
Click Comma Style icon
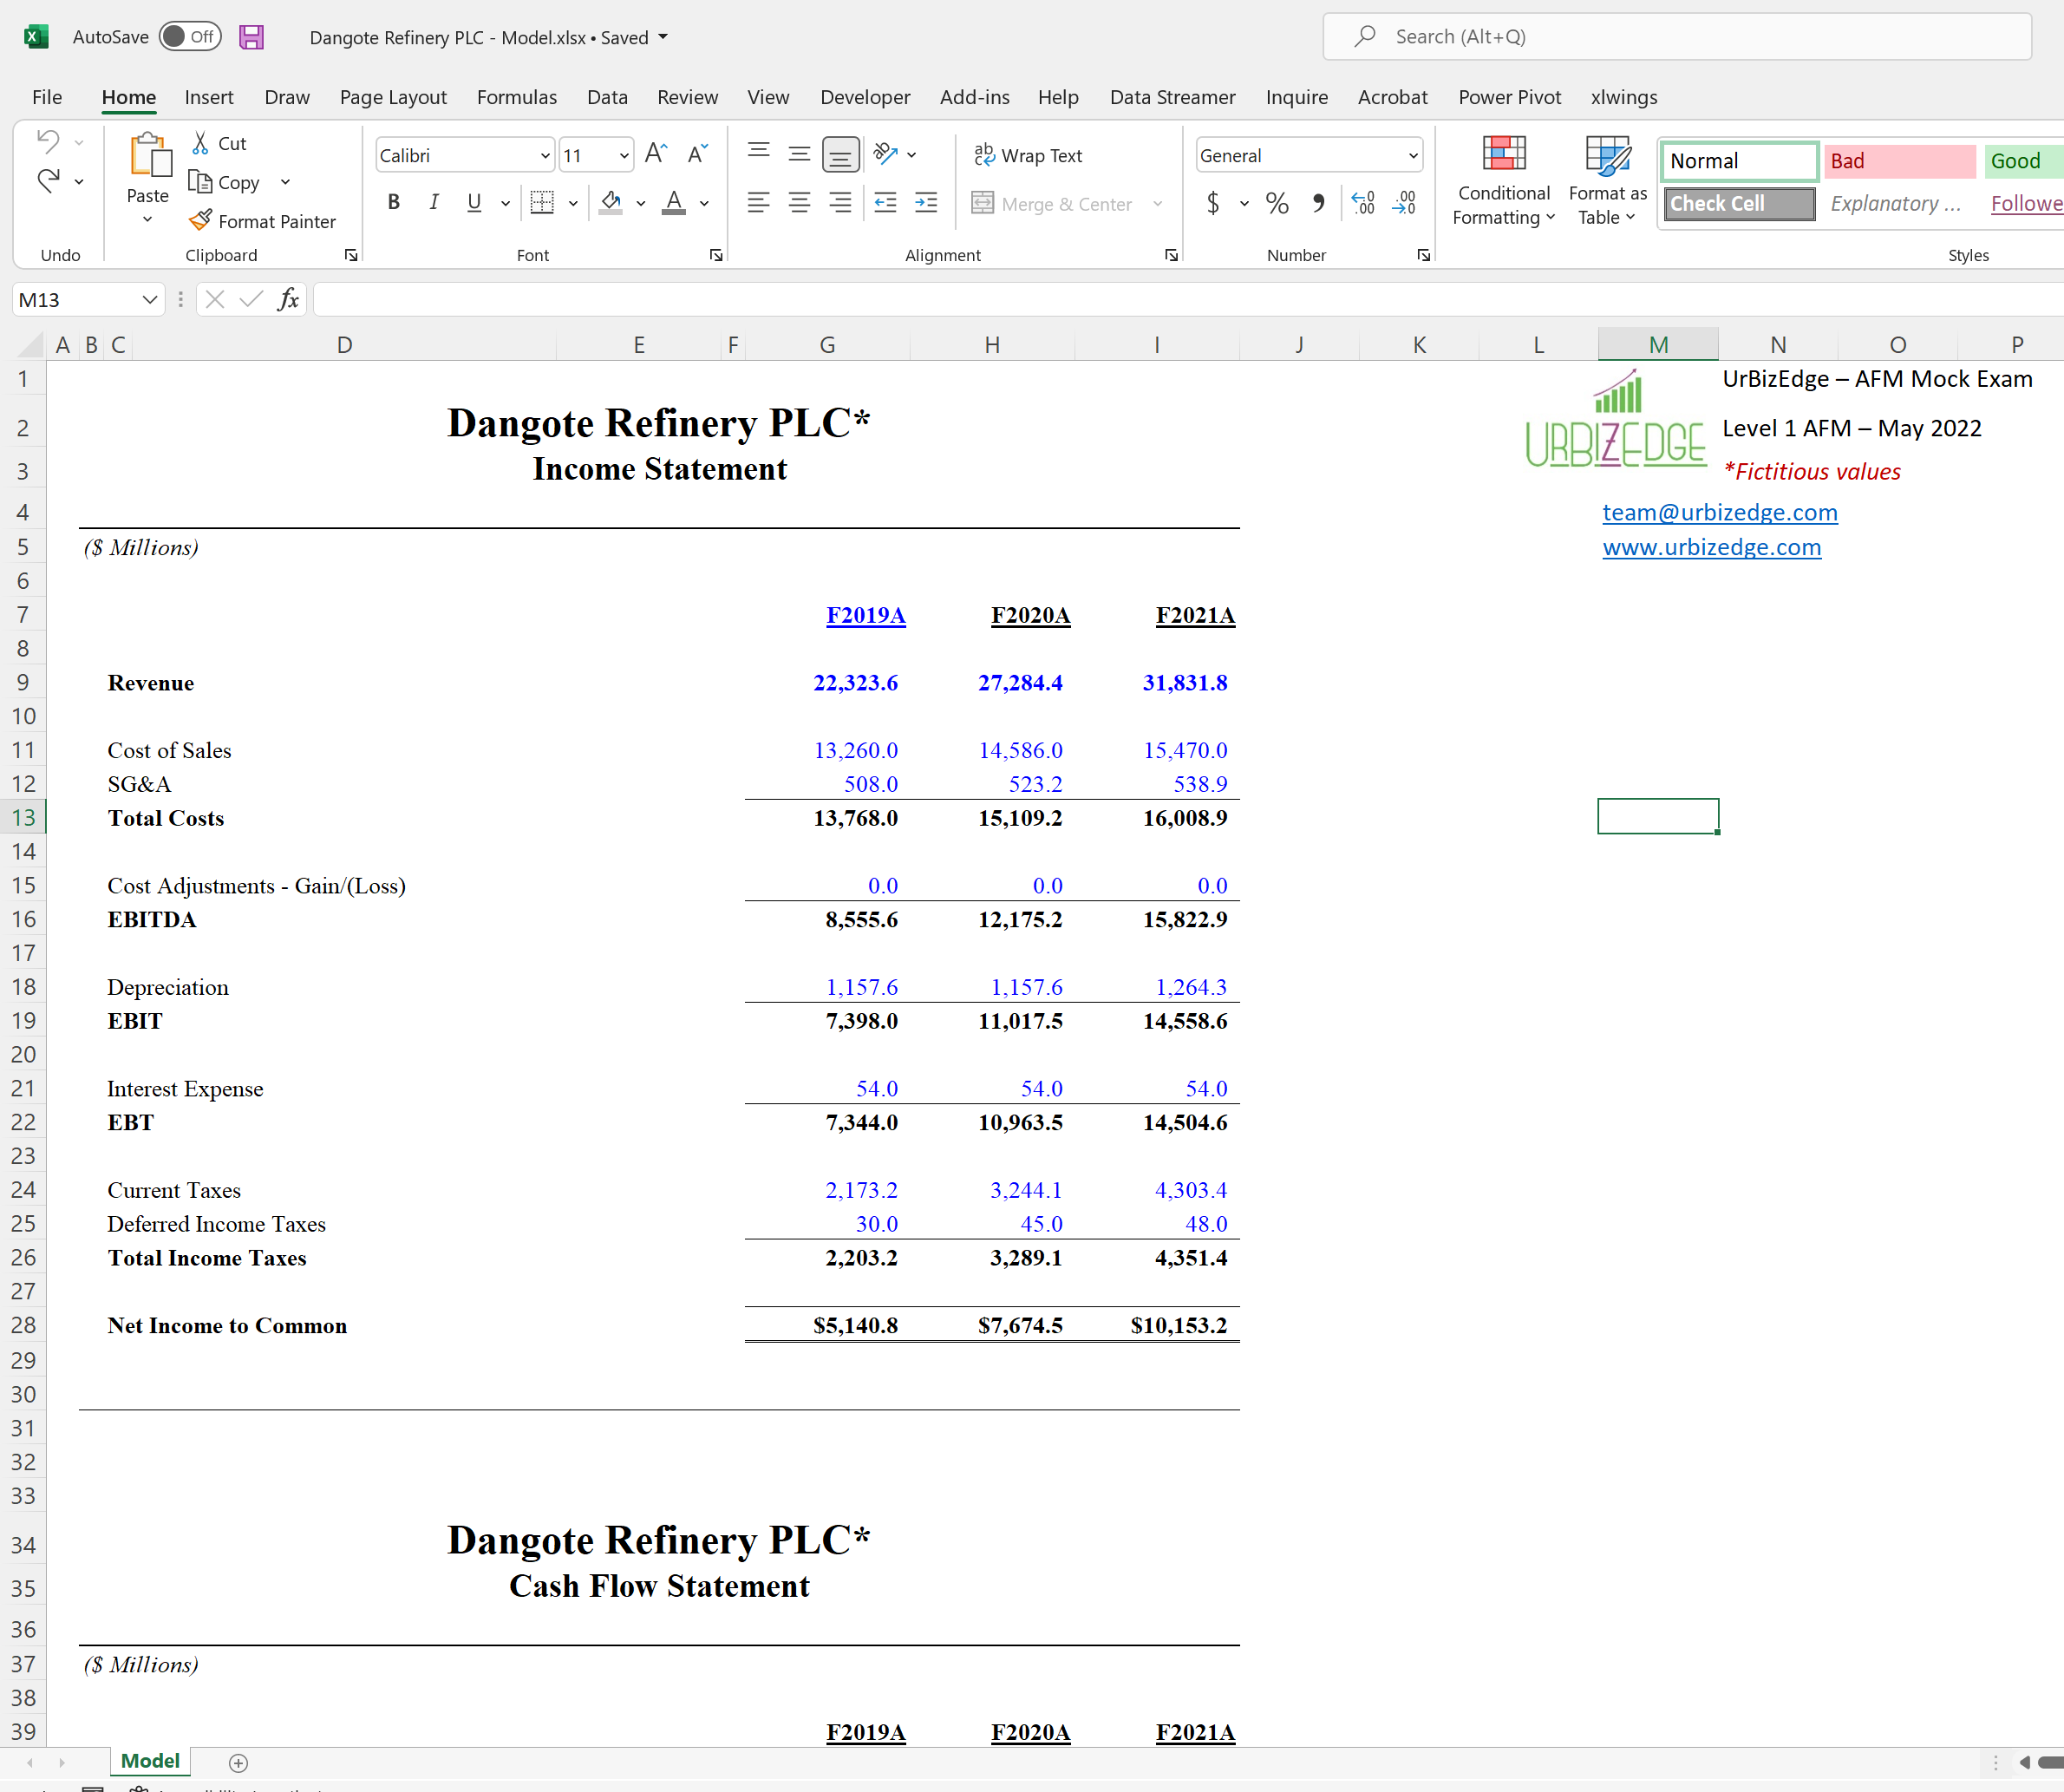(x=1318, y=203)
